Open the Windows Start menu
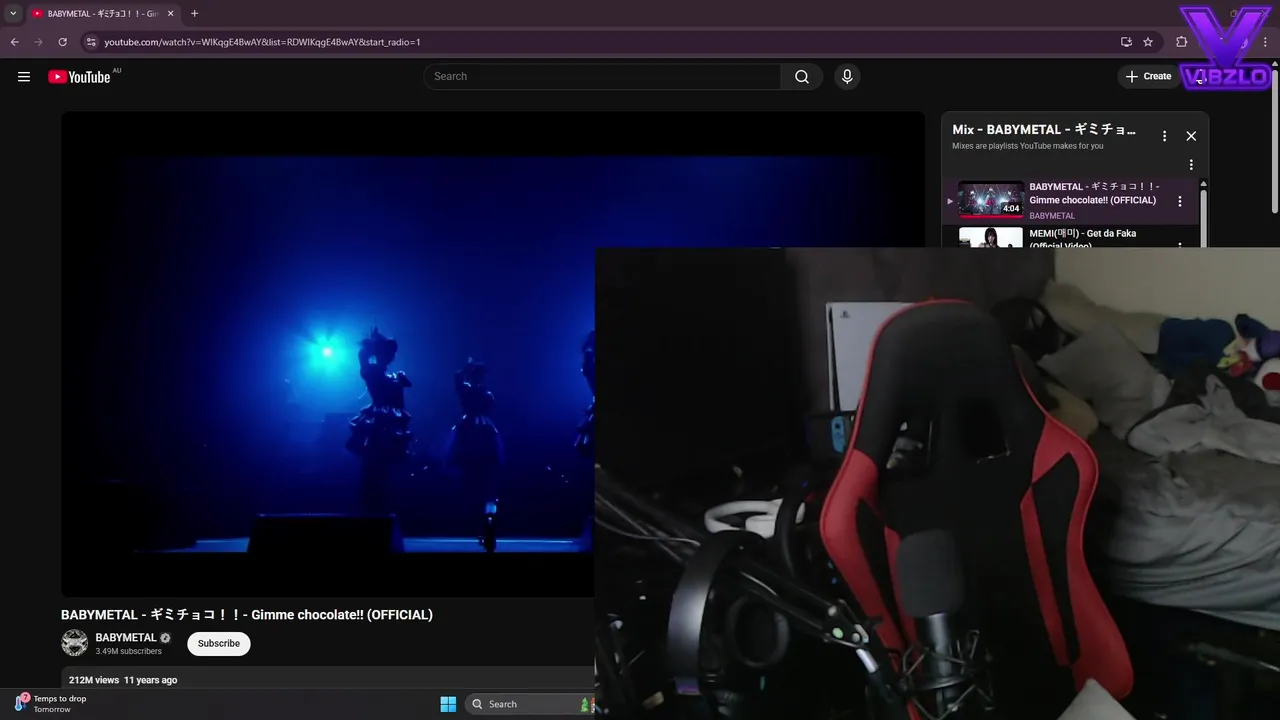Viewport: 1280px width, 720px height. pyautogui.click(x=448, y=704)
